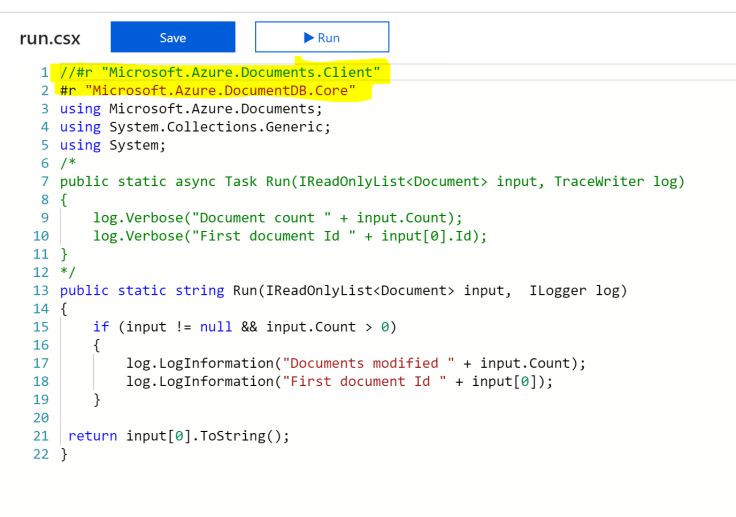Viewport: 736px width, 517px height.
Task: Click line number 1 in gutter
Action: pyautogui.click(x=45, y=72)
